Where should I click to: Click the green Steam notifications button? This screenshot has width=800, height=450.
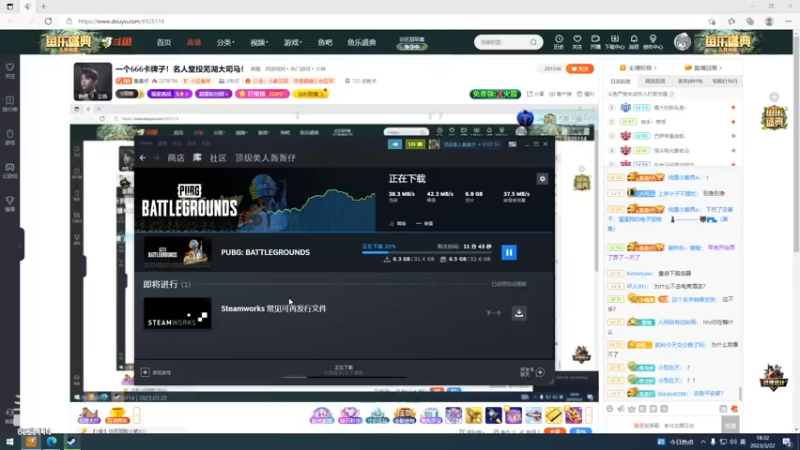point(415,144)
